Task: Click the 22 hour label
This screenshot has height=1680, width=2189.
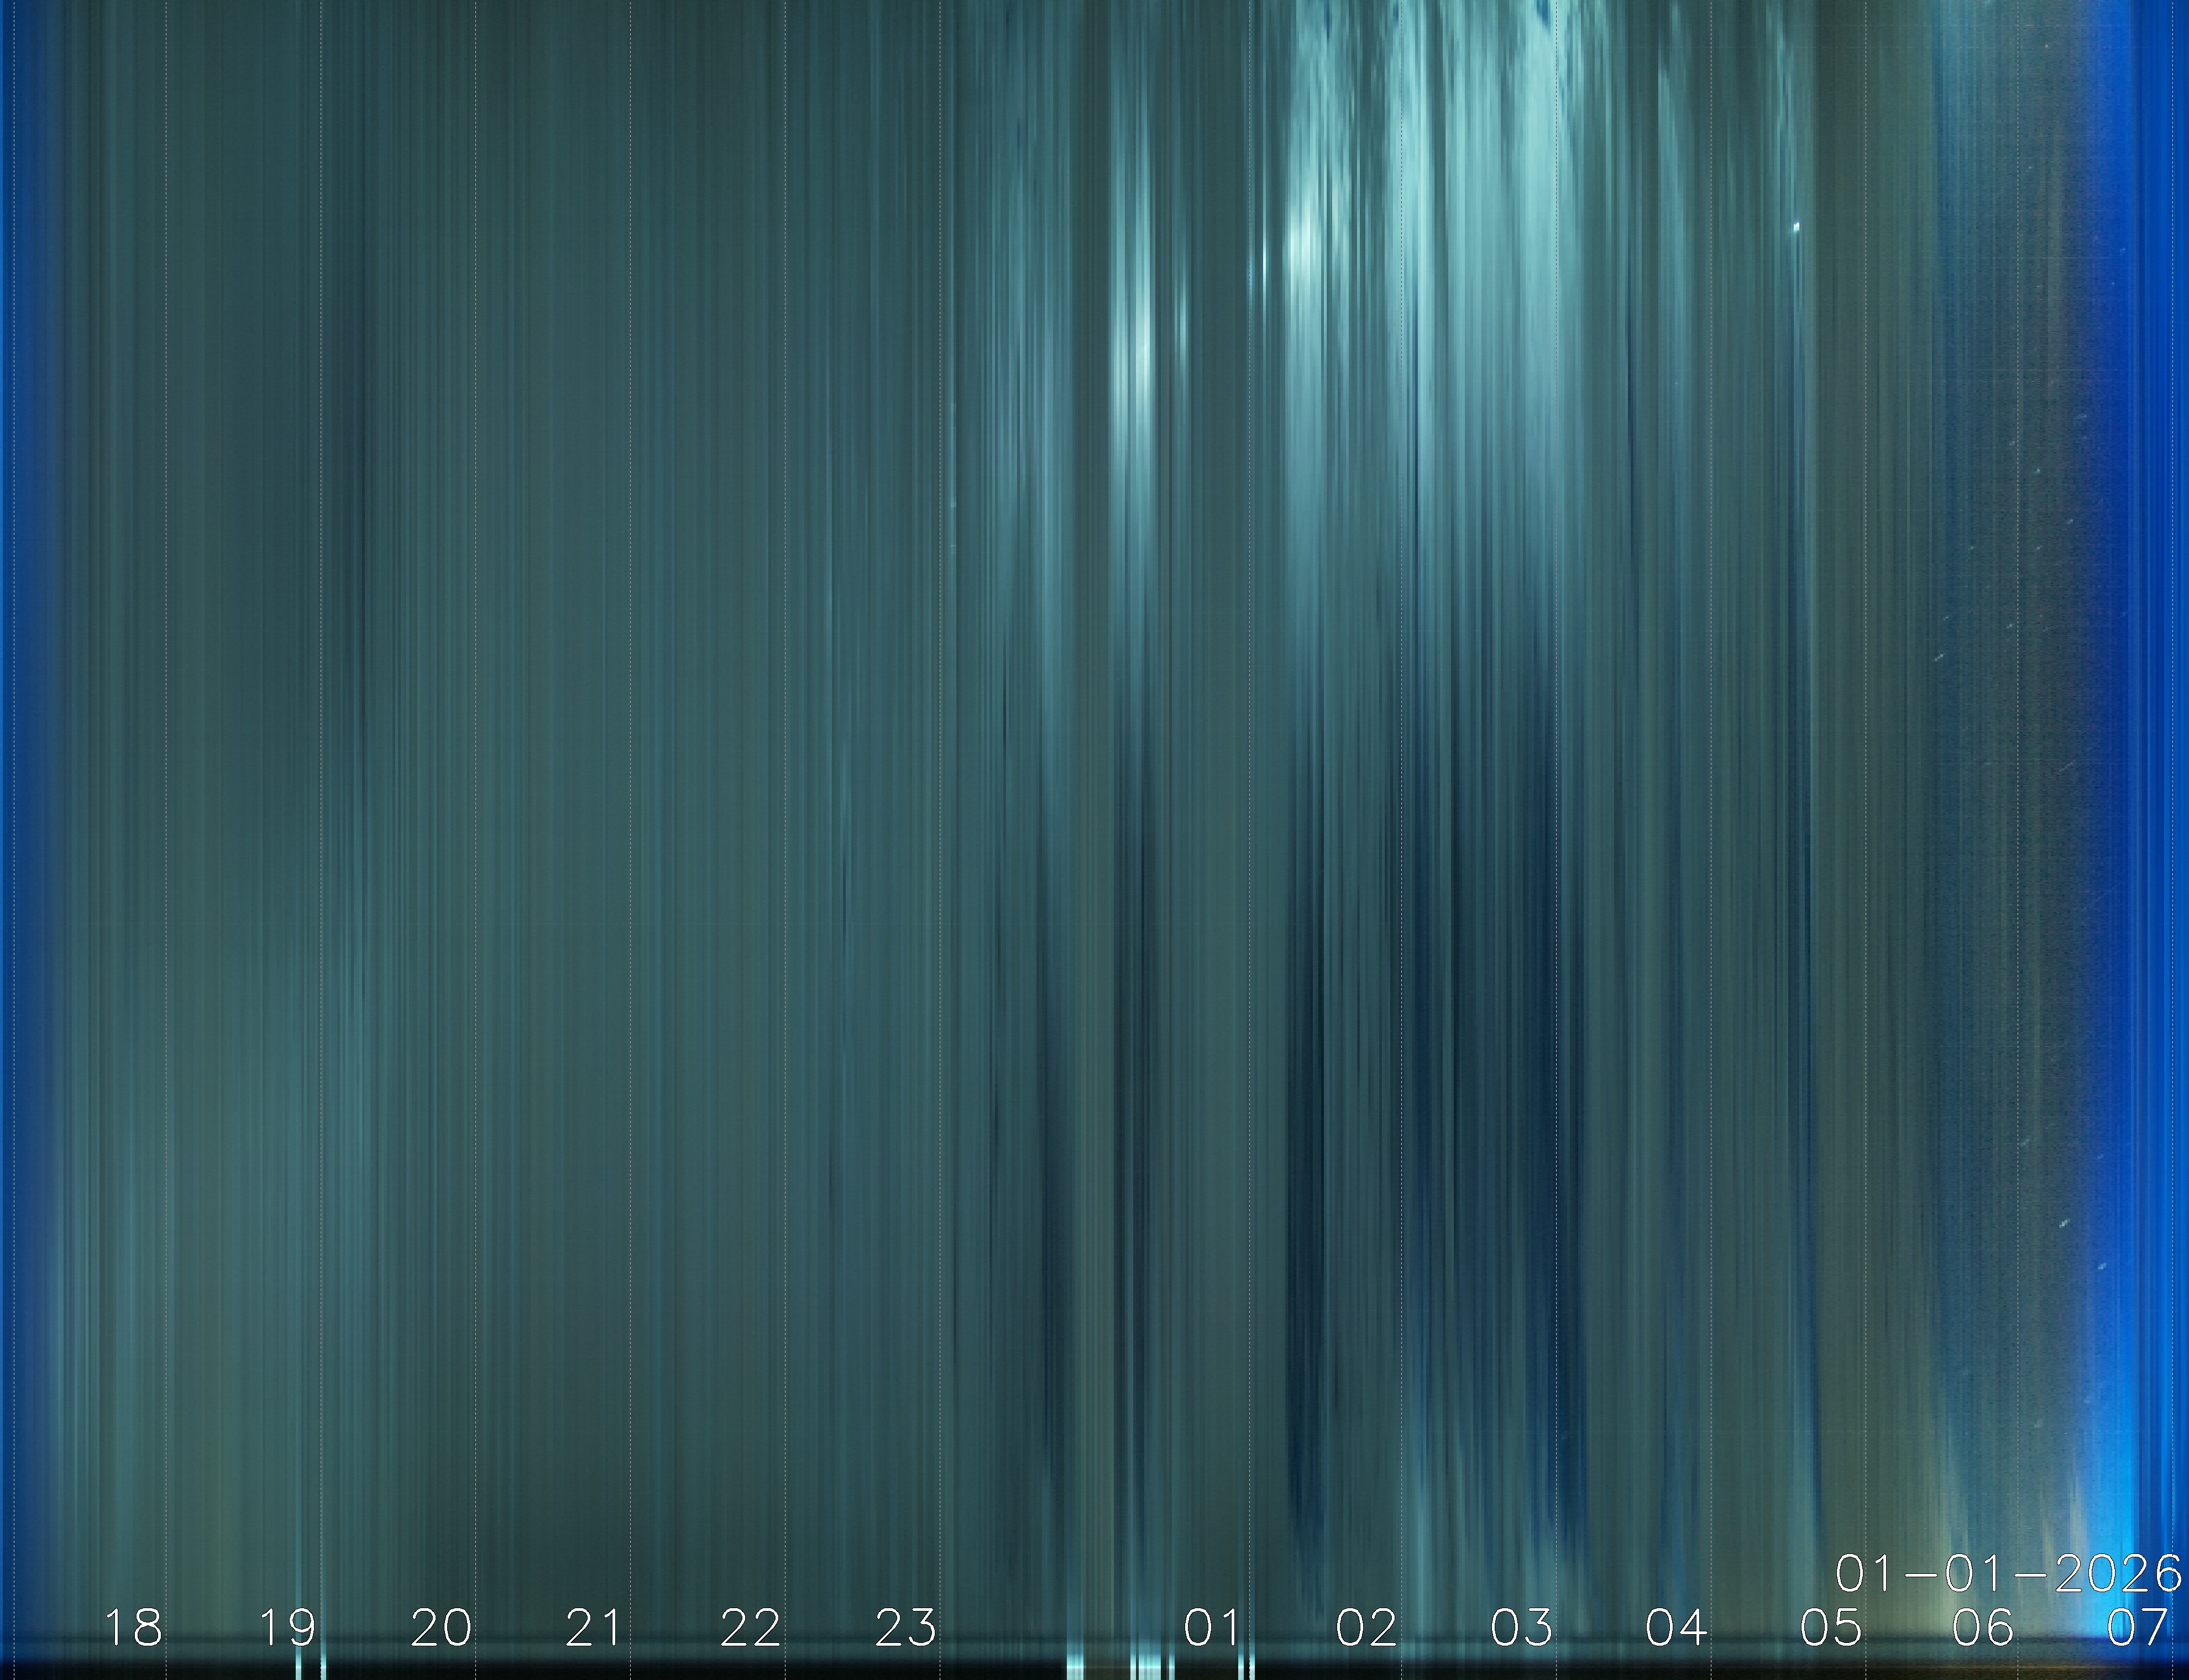Action: pos(751,1628)
